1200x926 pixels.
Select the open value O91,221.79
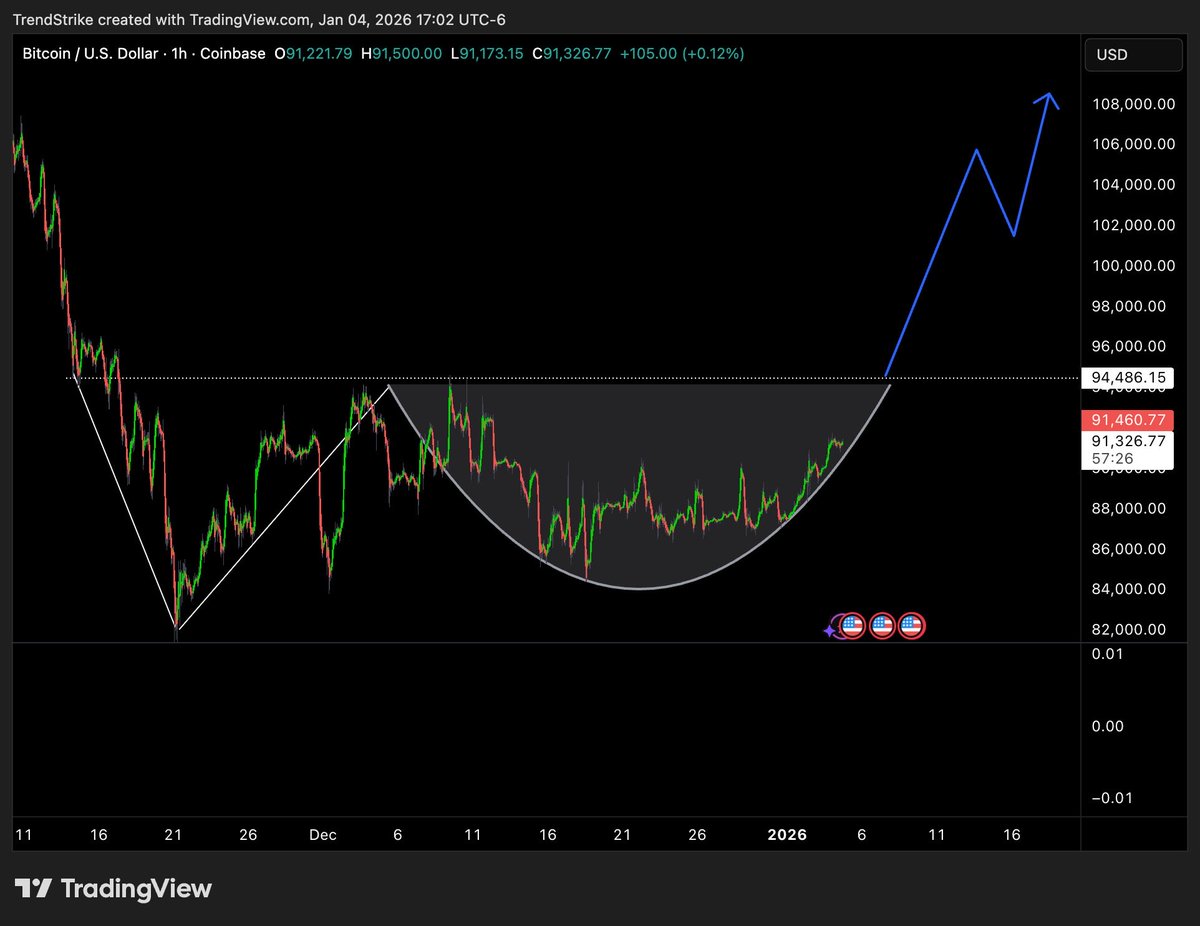tap(313, 54)
